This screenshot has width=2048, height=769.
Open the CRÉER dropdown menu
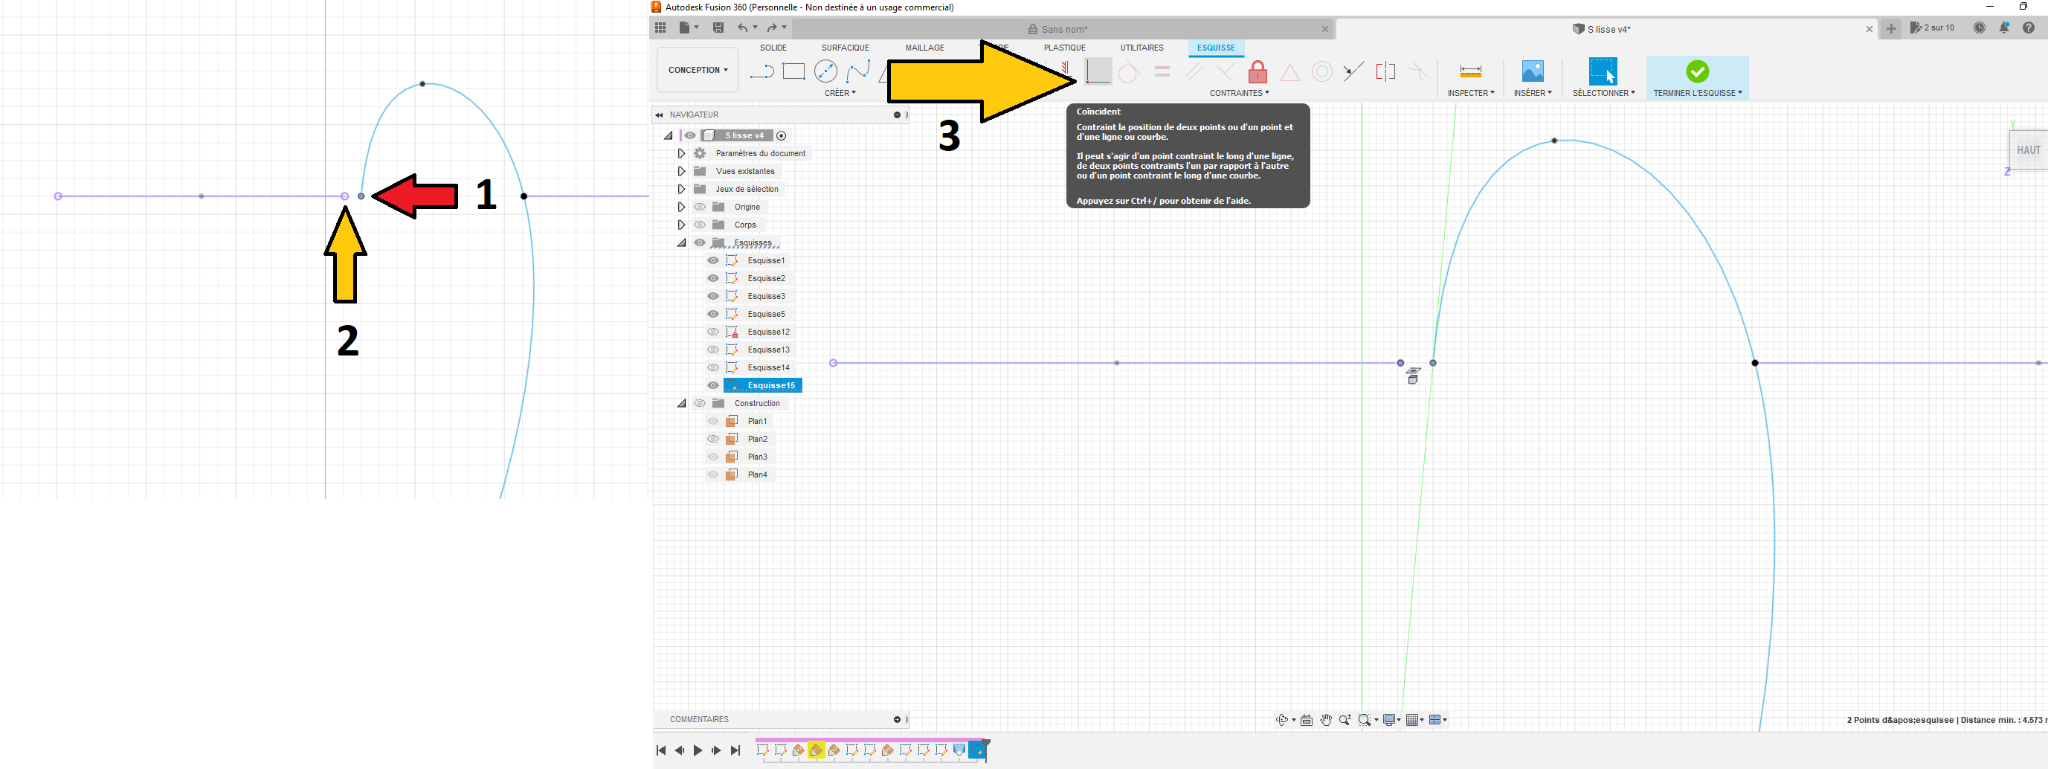click(x=840, y=93)
